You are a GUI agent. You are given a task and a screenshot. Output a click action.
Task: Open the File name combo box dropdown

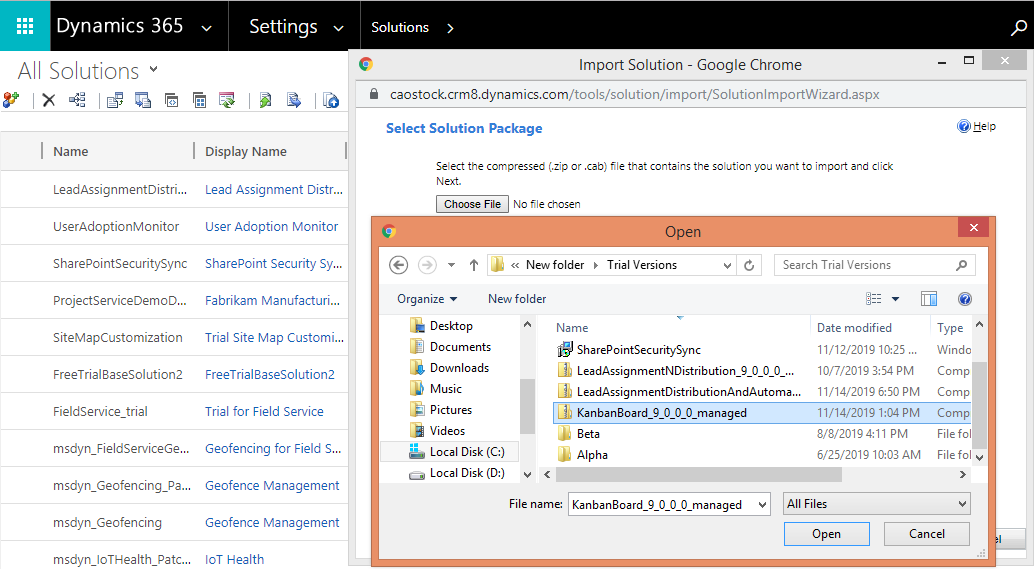[x=762, y=505]
